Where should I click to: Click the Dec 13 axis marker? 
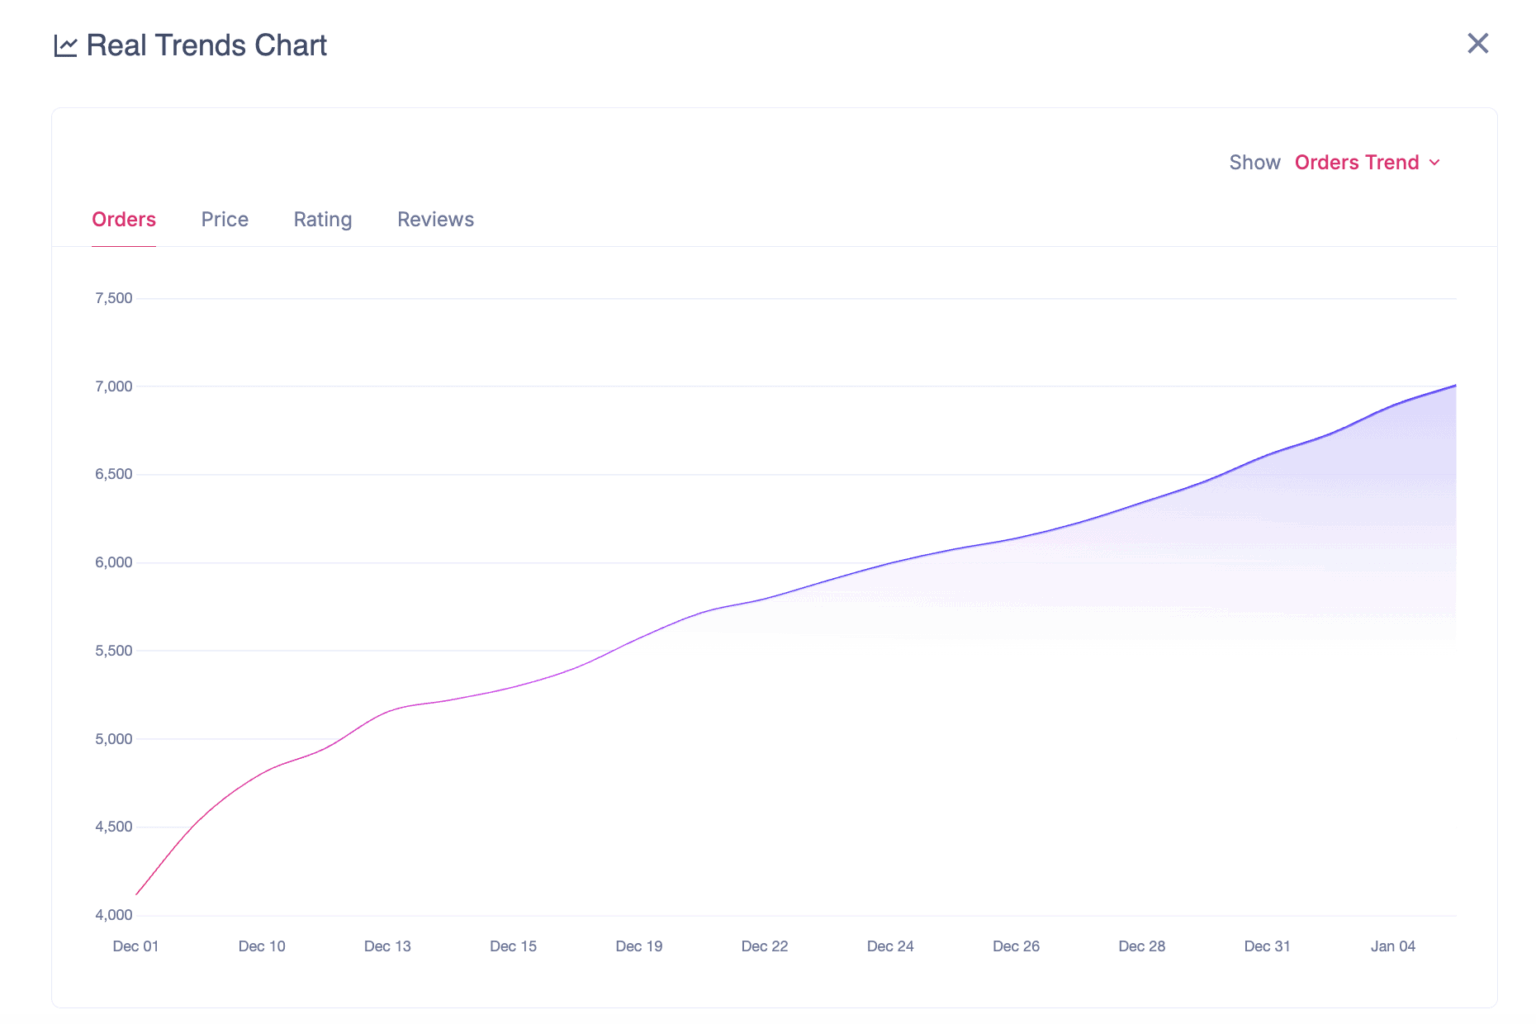point(387,946)
